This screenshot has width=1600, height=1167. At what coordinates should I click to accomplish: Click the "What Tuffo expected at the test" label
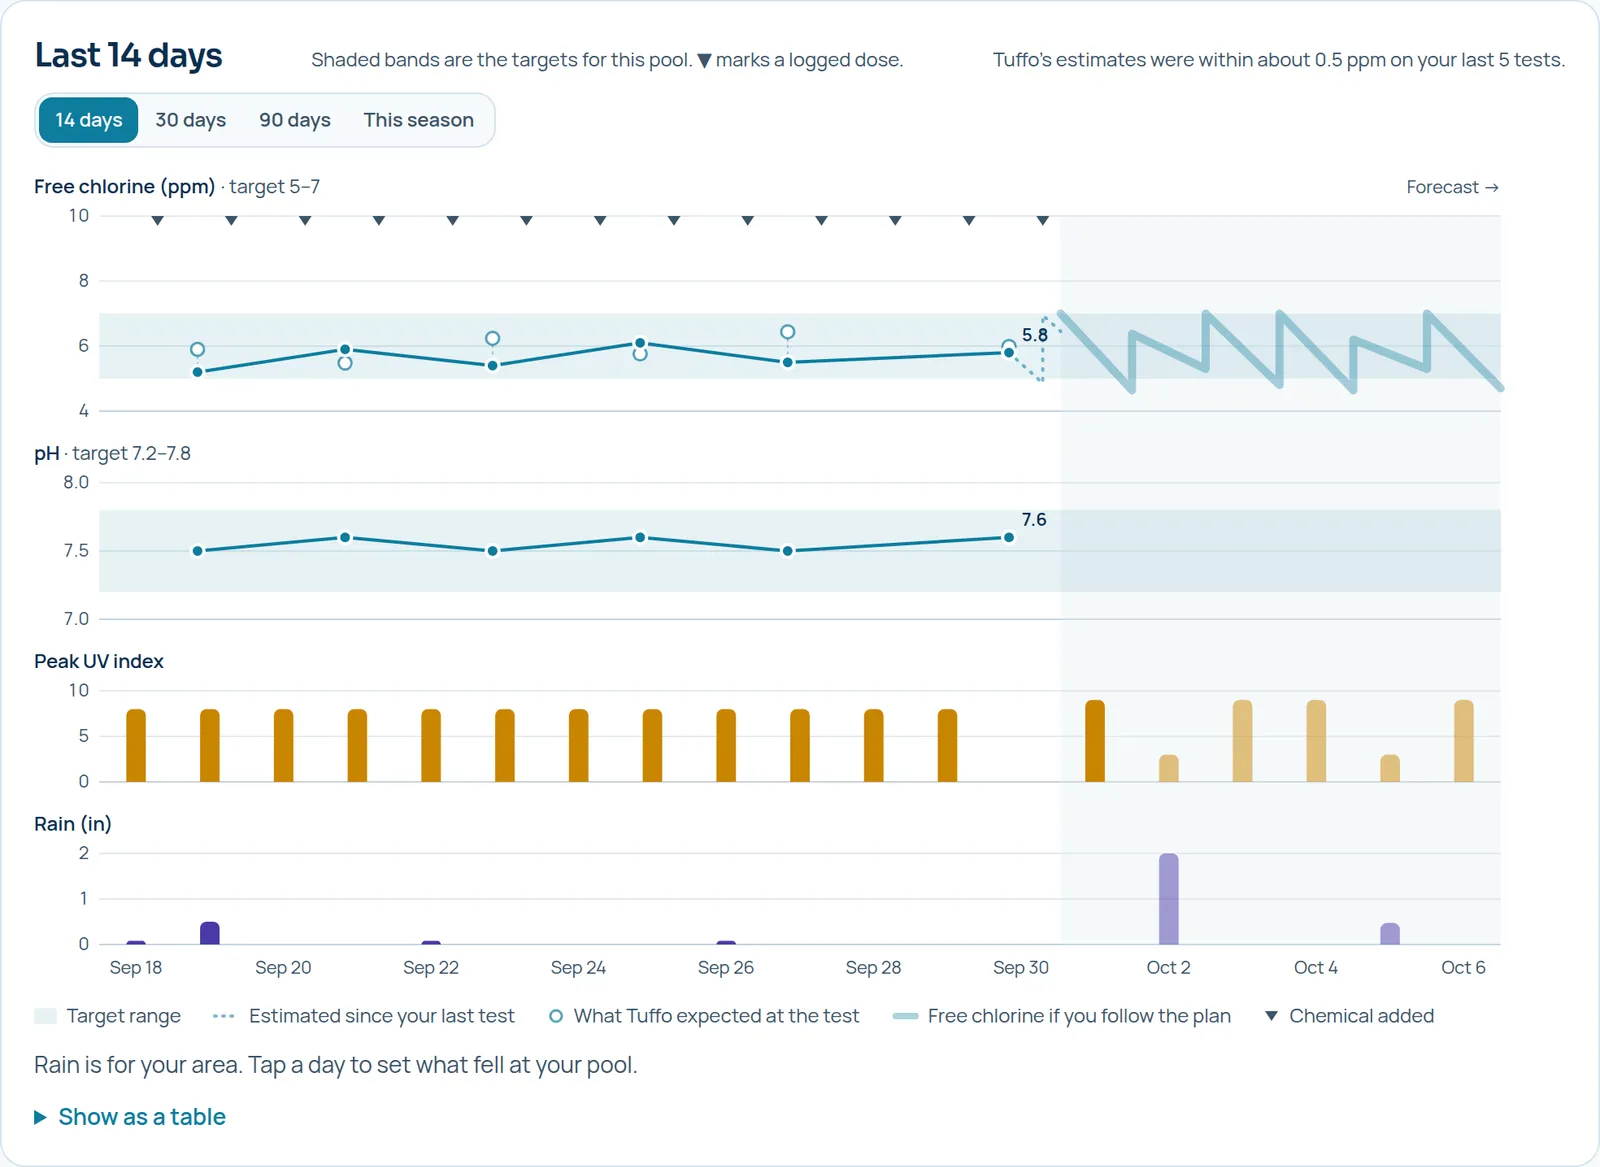pyautogui.click(x=716, y=1016)
